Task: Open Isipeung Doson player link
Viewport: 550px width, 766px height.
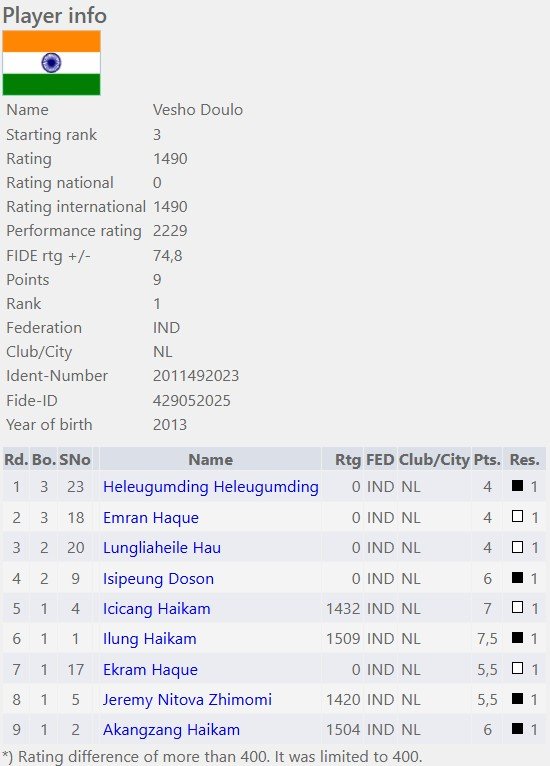Action: coord(158,578)
